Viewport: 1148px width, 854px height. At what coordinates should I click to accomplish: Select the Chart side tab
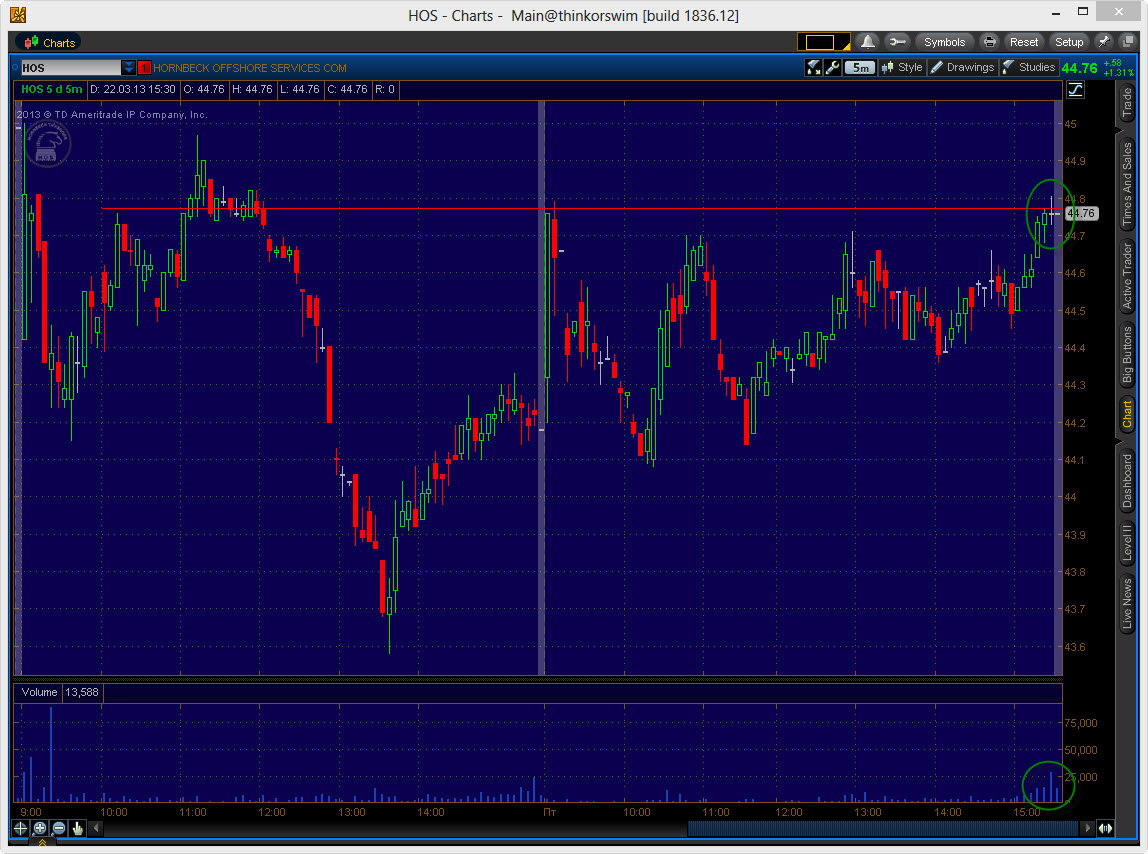pyautogui.click(x=1127, y=414)
